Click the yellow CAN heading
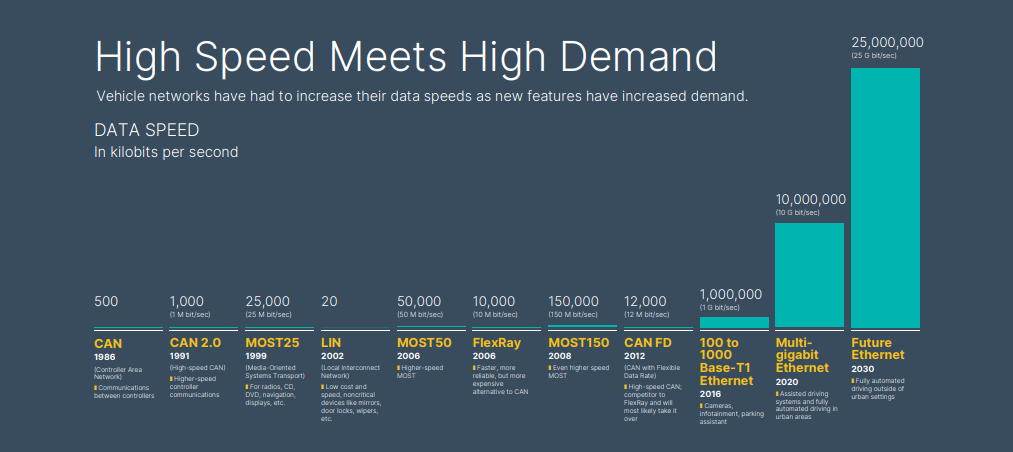This screenshot has height=452, width=1013. click(108, 343)
